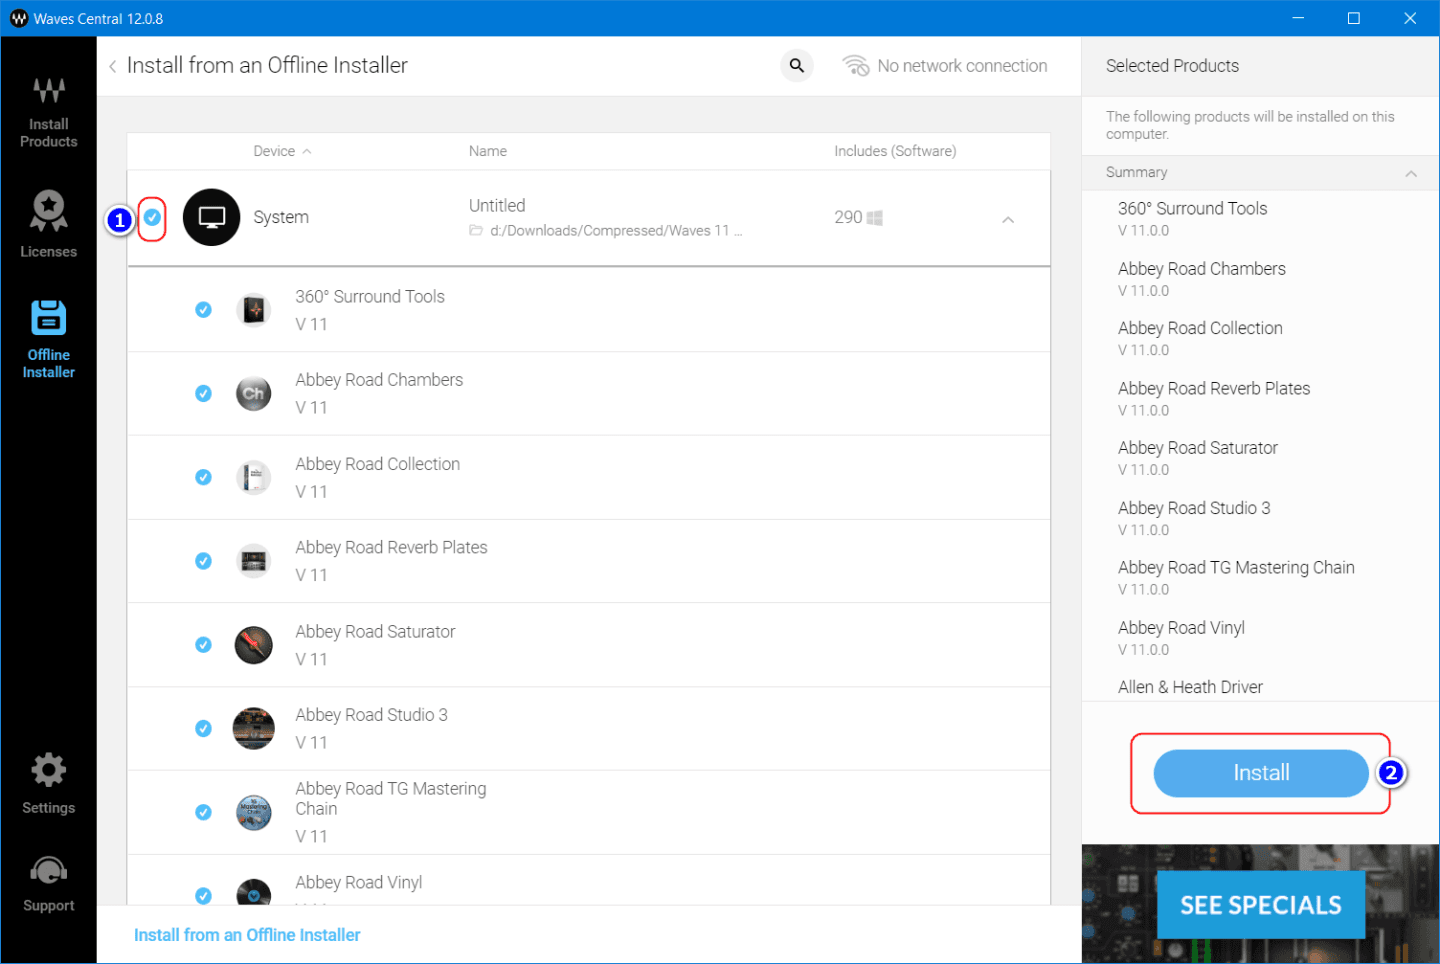Open the SEE SPECIALS banner

click(x=1261, y=905)
